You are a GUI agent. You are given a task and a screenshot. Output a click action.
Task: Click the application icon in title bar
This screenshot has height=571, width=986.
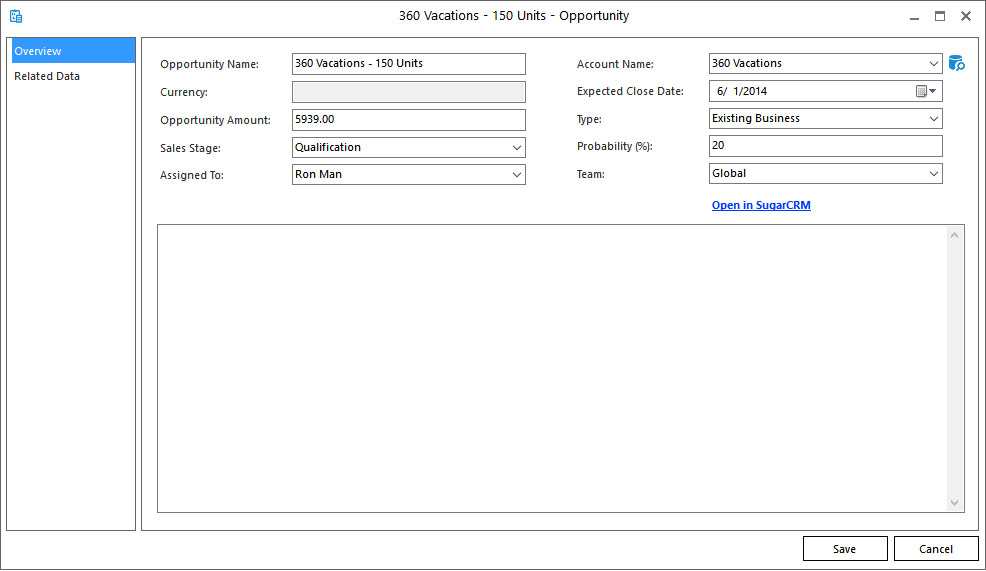pyautogui.click(x=16, y=16)
